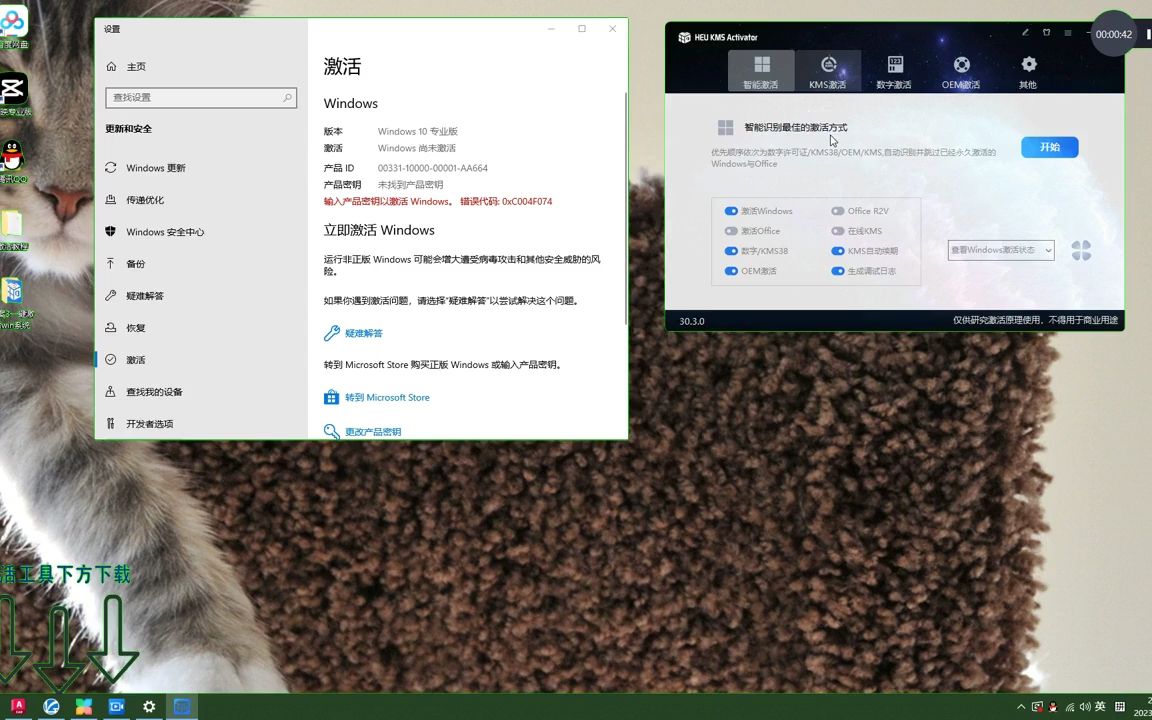Image resolution: width=1152 pixels, height=720 pixels.
Task: Click the recording timer 00:00:42 bubble
Action: click(x=1114, y=34)
